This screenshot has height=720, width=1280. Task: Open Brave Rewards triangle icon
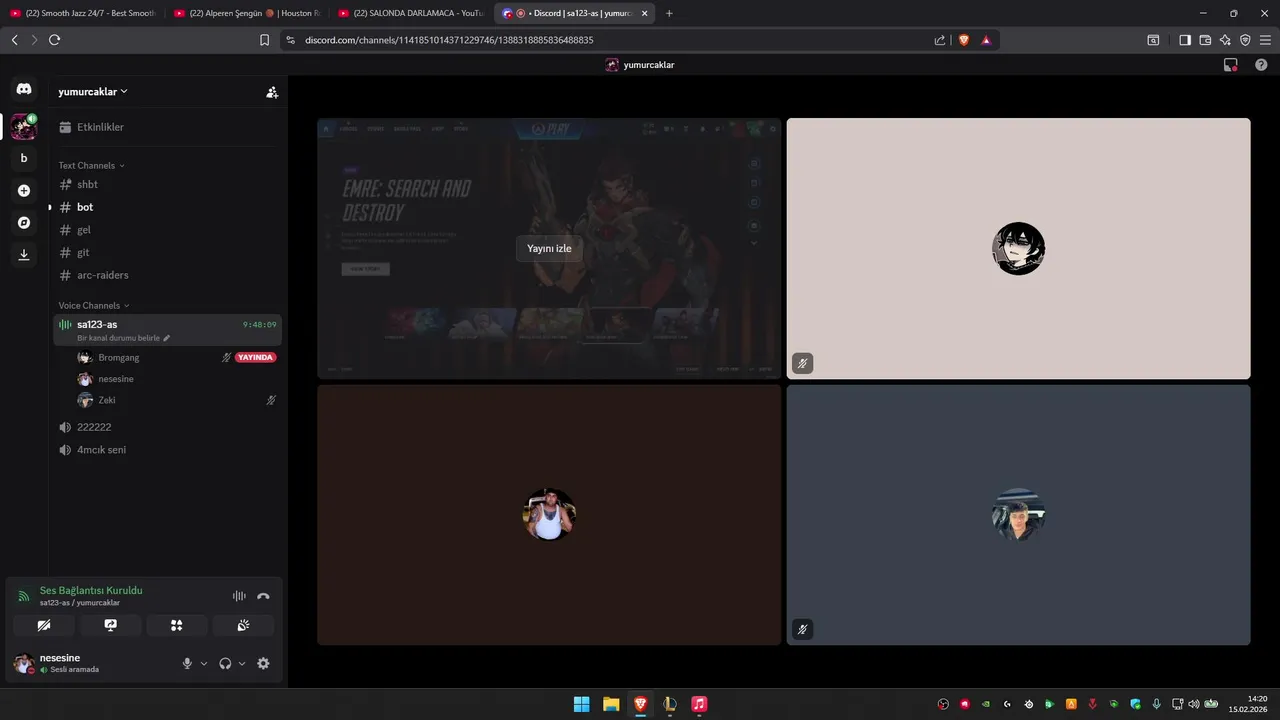pos(986,40)
